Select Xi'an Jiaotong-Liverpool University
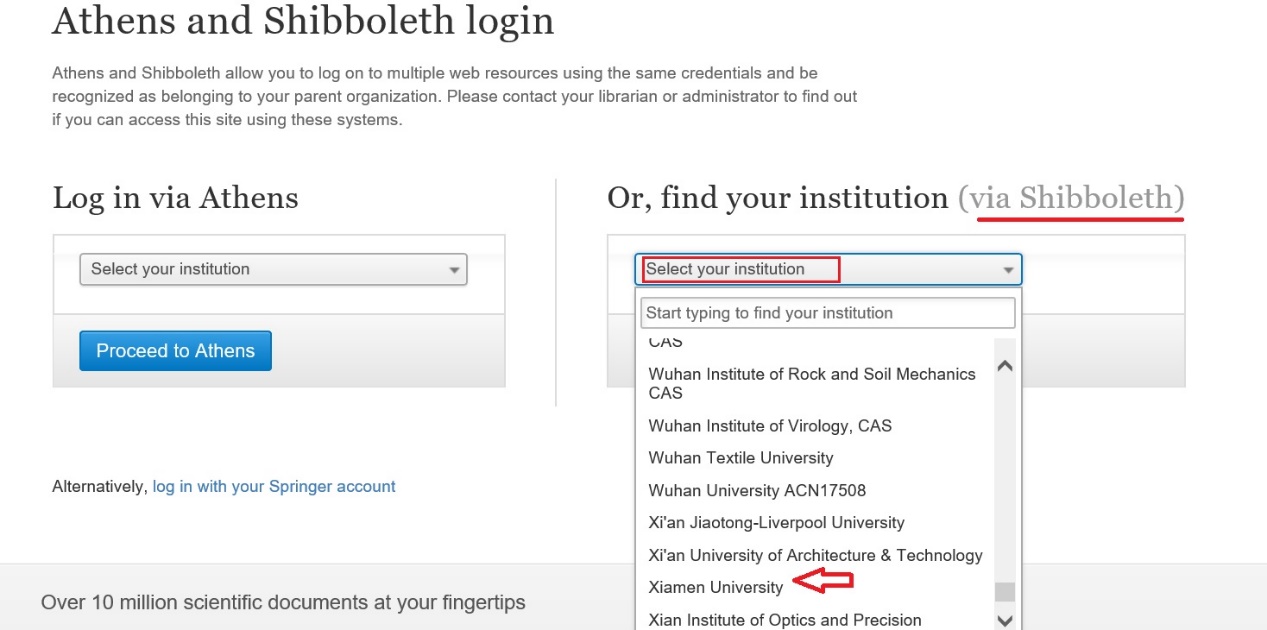The height and width of the screenshot is (630, 1267). (x=776, y=523)
